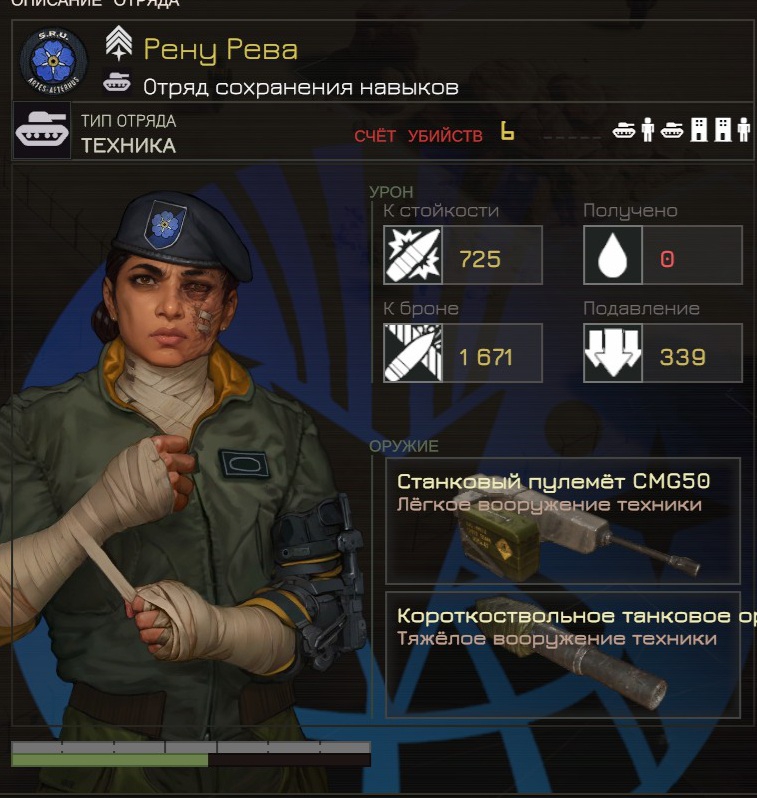Click the 725 health damage value

[x=480, y=259]
